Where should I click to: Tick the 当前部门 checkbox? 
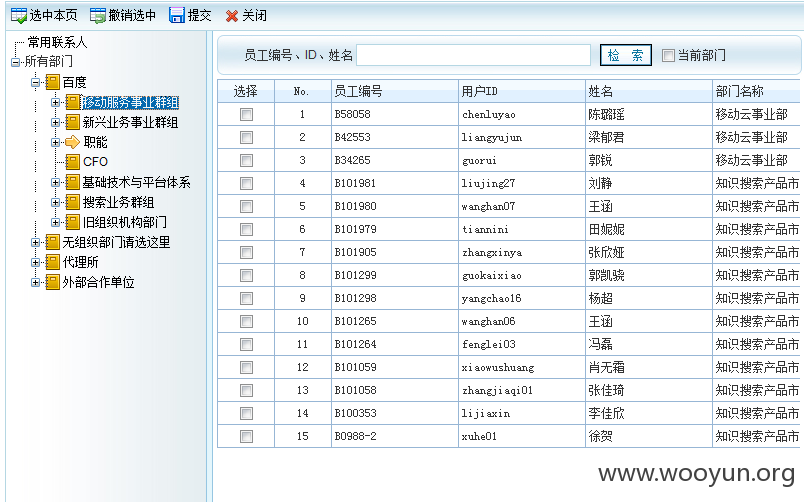(668, 55)
